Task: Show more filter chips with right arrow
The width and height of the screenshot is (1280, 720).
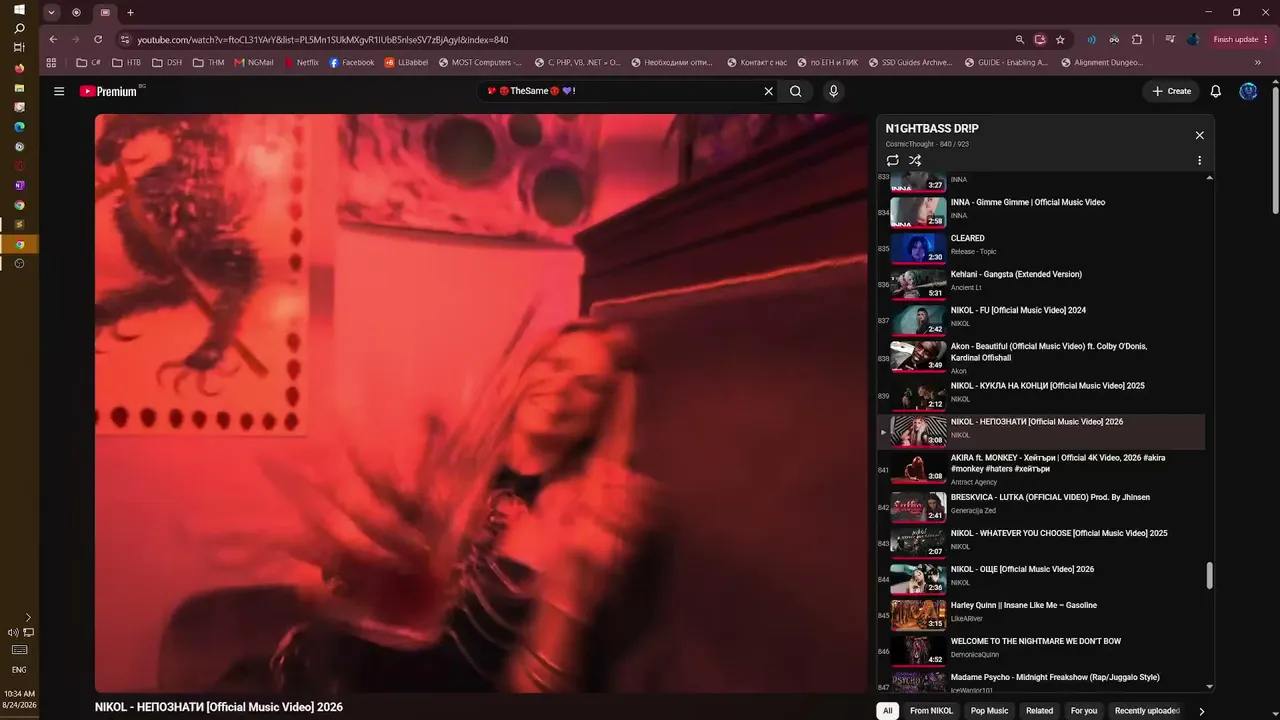Action: [x=1202, y=711]
